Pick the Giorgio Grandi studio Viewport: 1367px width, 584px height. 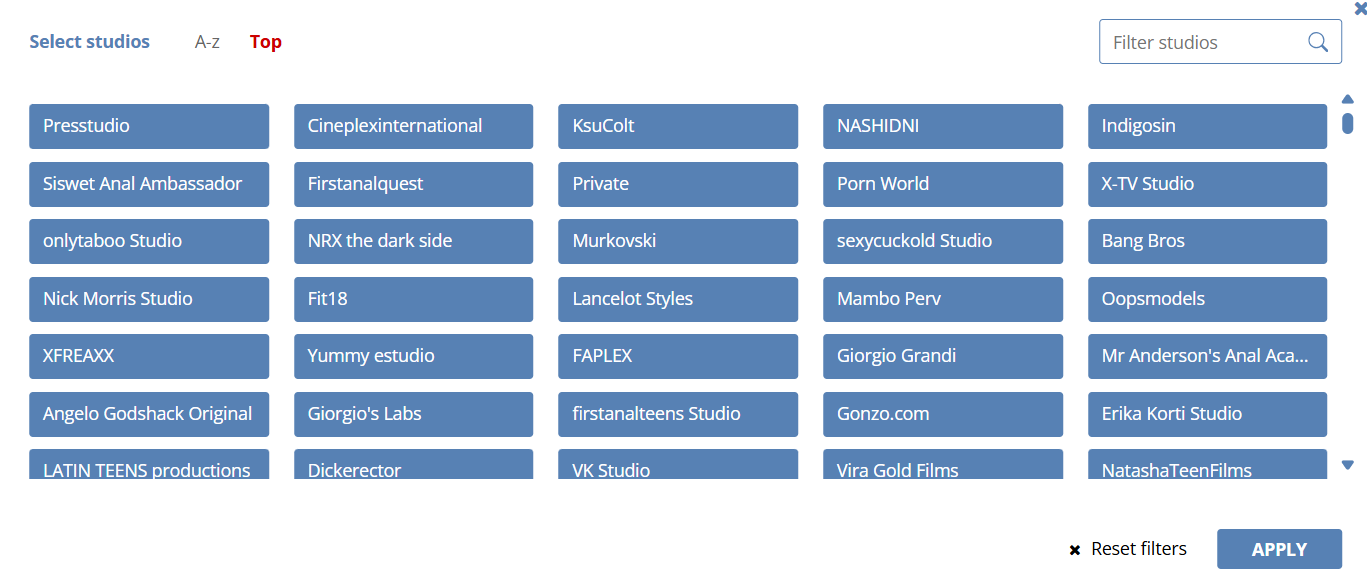pos(942,356)
